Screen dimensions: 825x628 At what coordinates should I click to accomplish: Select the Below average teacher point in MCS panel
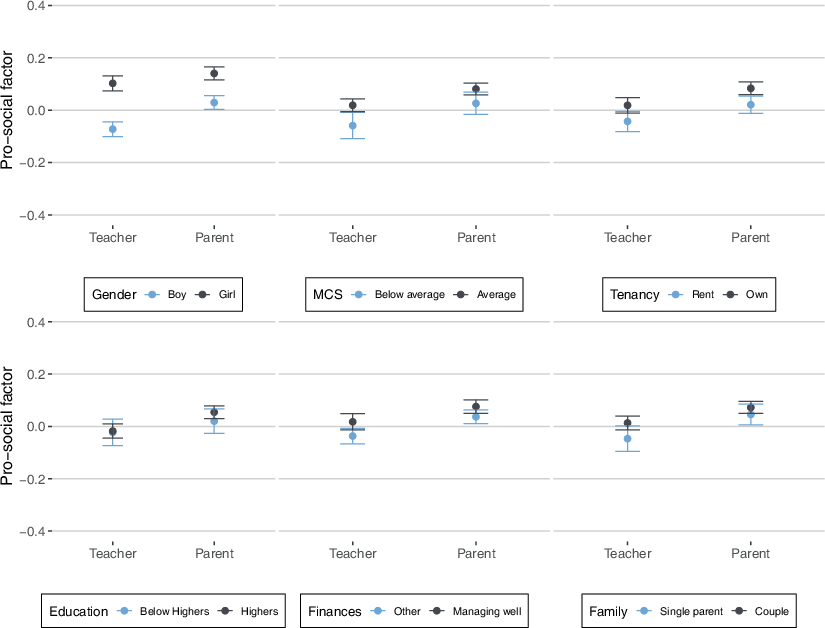(x=353, y=125)
